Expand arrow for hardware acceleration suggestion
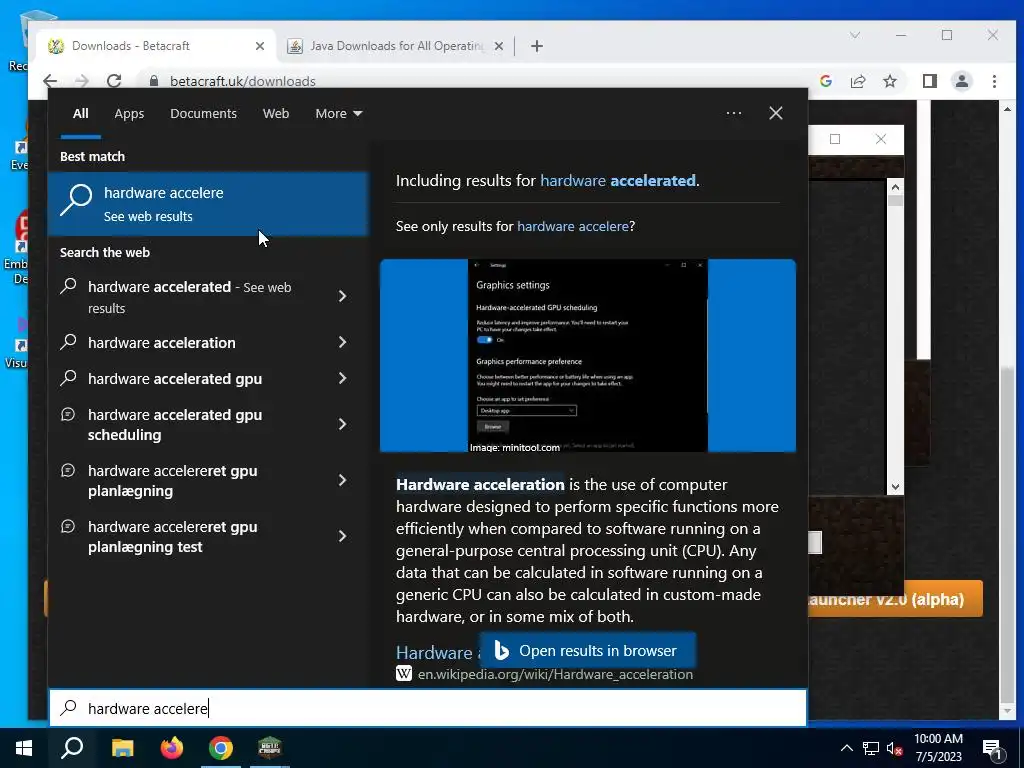This screenshot has height=768, width=1024. pyautogui.click(x=342, y=342)
